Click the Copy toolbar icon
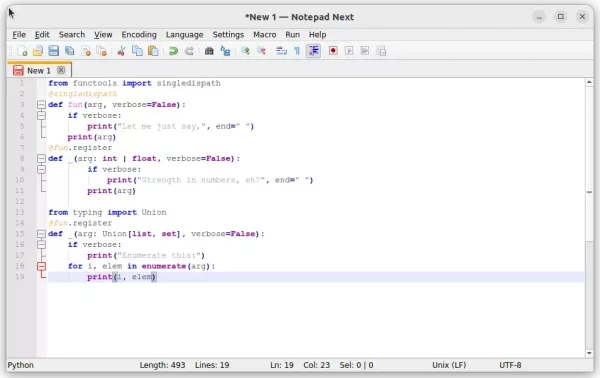Viewport: 600px width, 378px height. click(137, 51)
